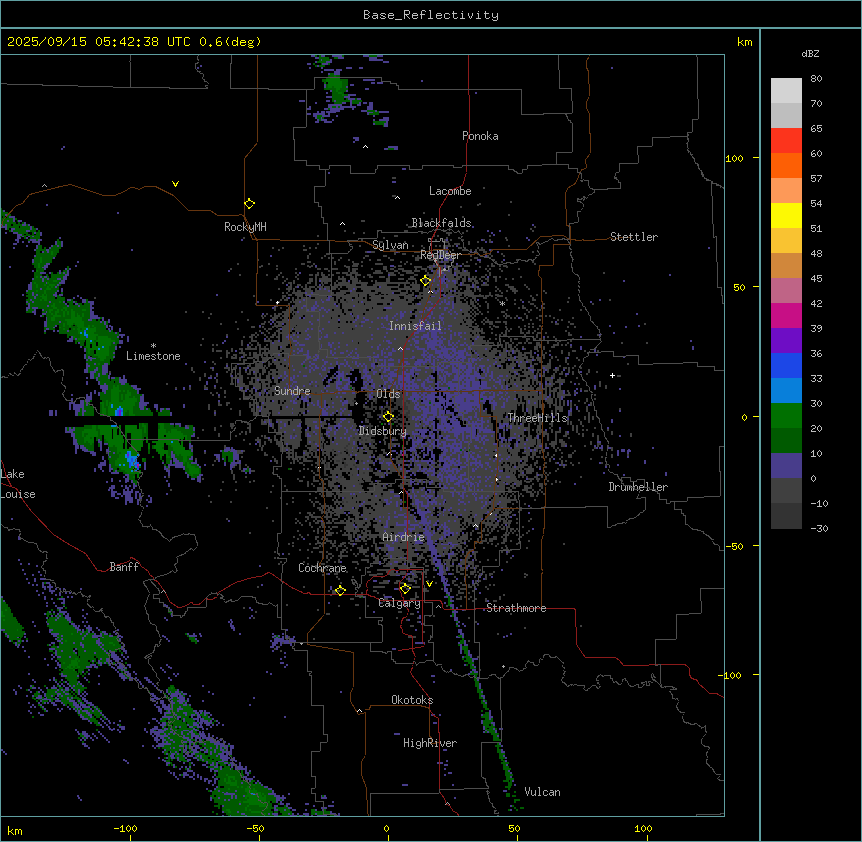Click the ThreeHills city label
Screen dimensions: 862x842
click(x=537, y=418)
